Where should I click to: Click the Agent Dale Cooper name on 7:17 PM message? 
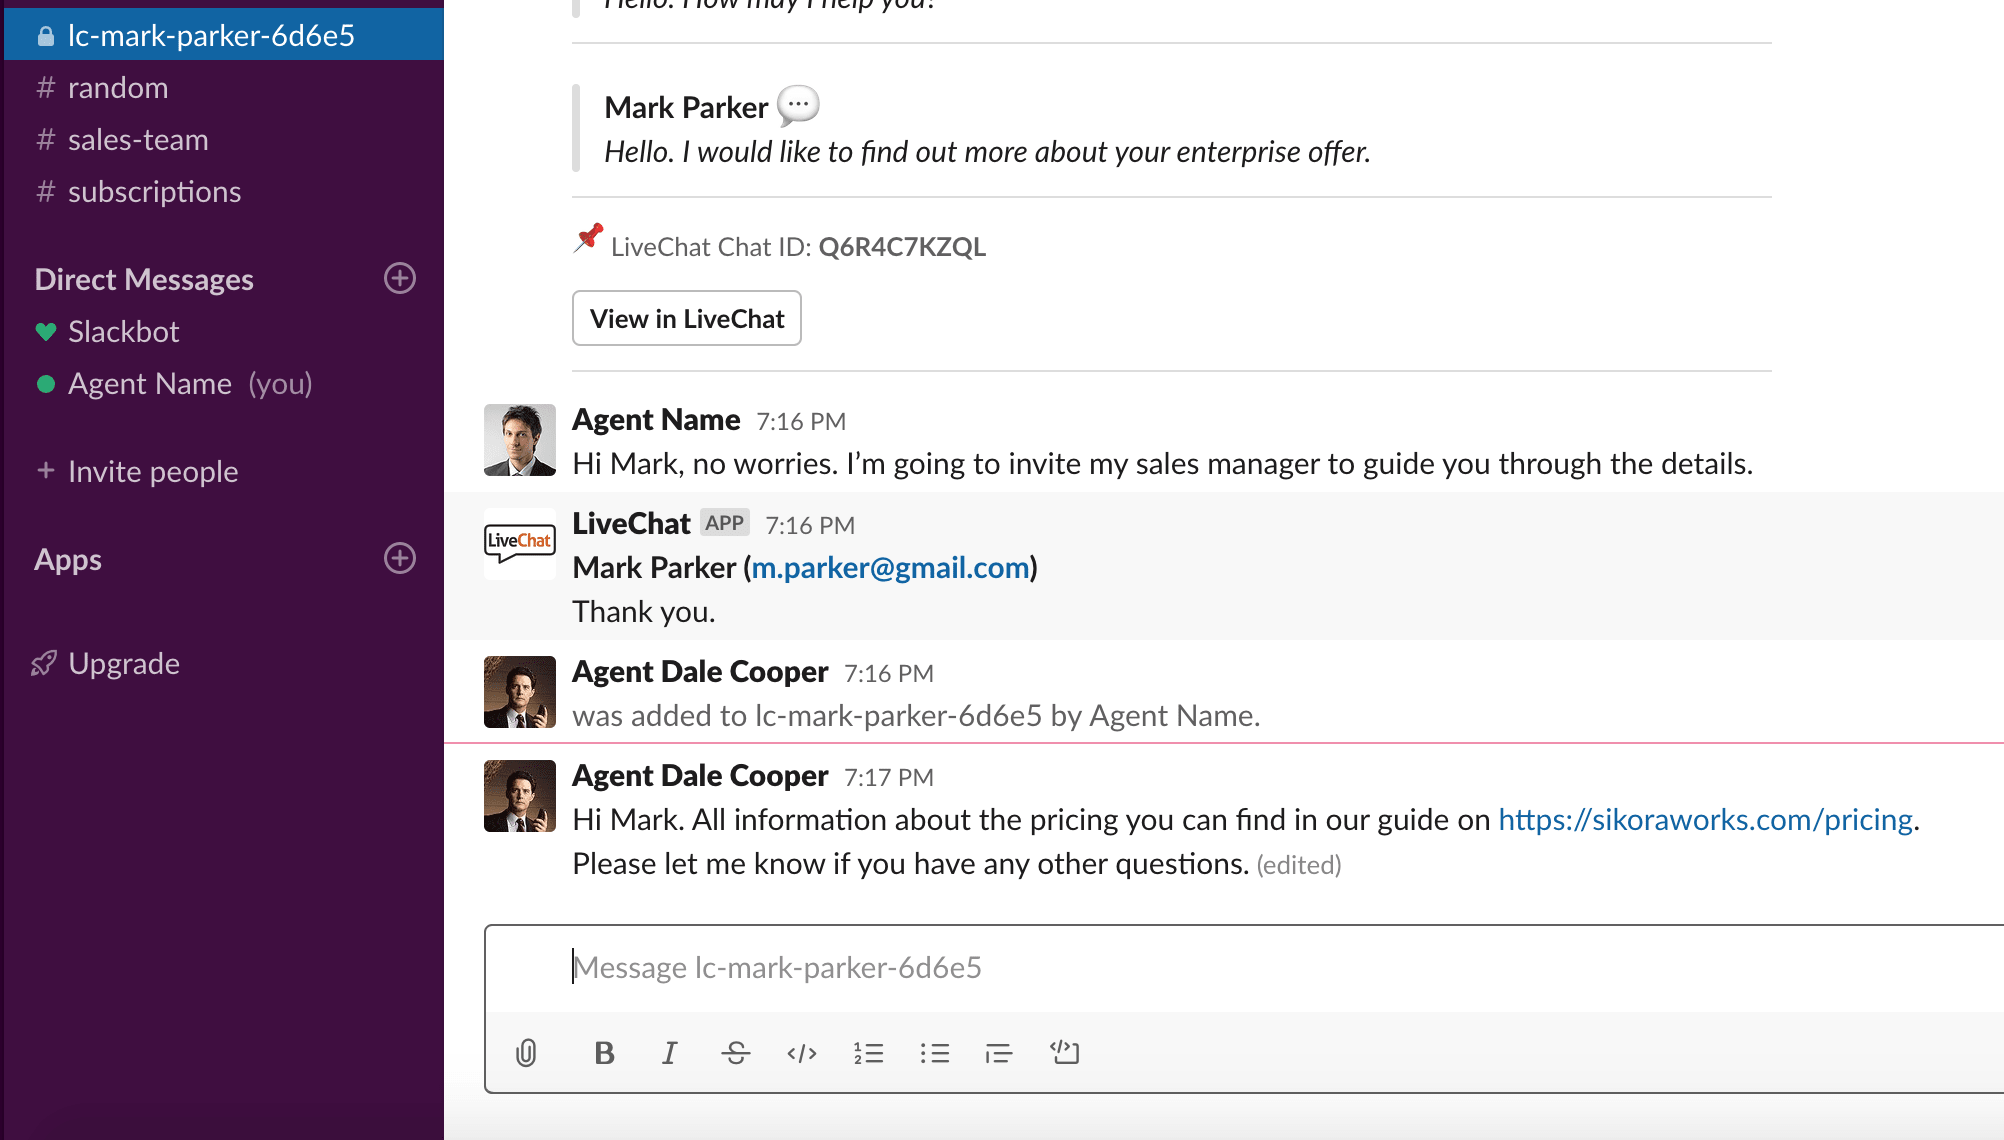[700, 775]
